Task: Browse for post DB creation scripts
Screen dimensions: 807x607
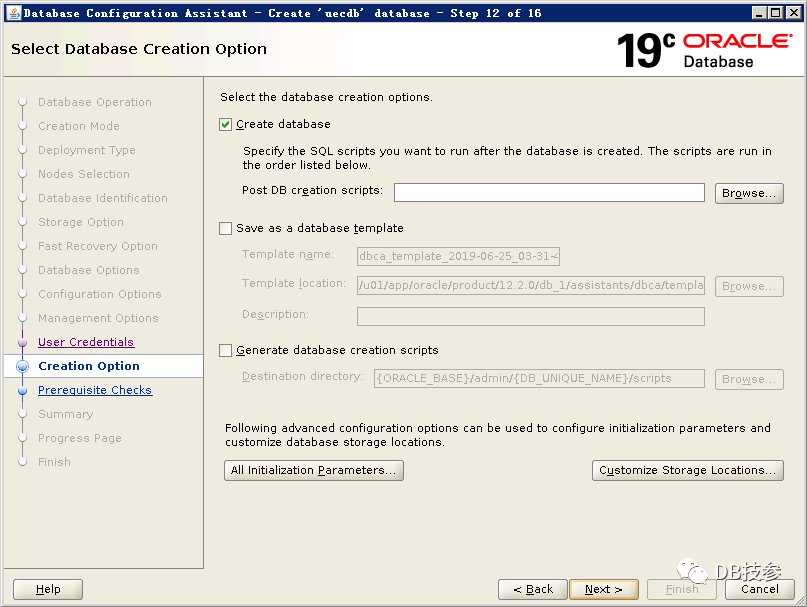Action: pyautogui.click(x=748, y=193)
